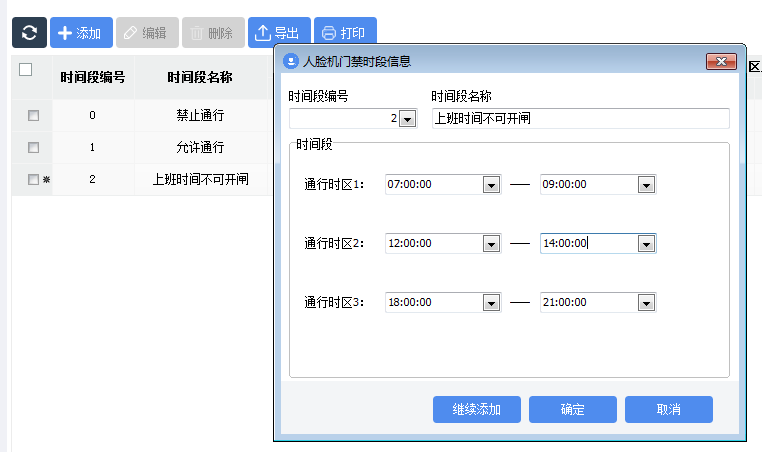Image resolution: width=762 pixels, height=452 pixels.
Task: Click the greyed 编辑 edit button
Action: [147, 33]
